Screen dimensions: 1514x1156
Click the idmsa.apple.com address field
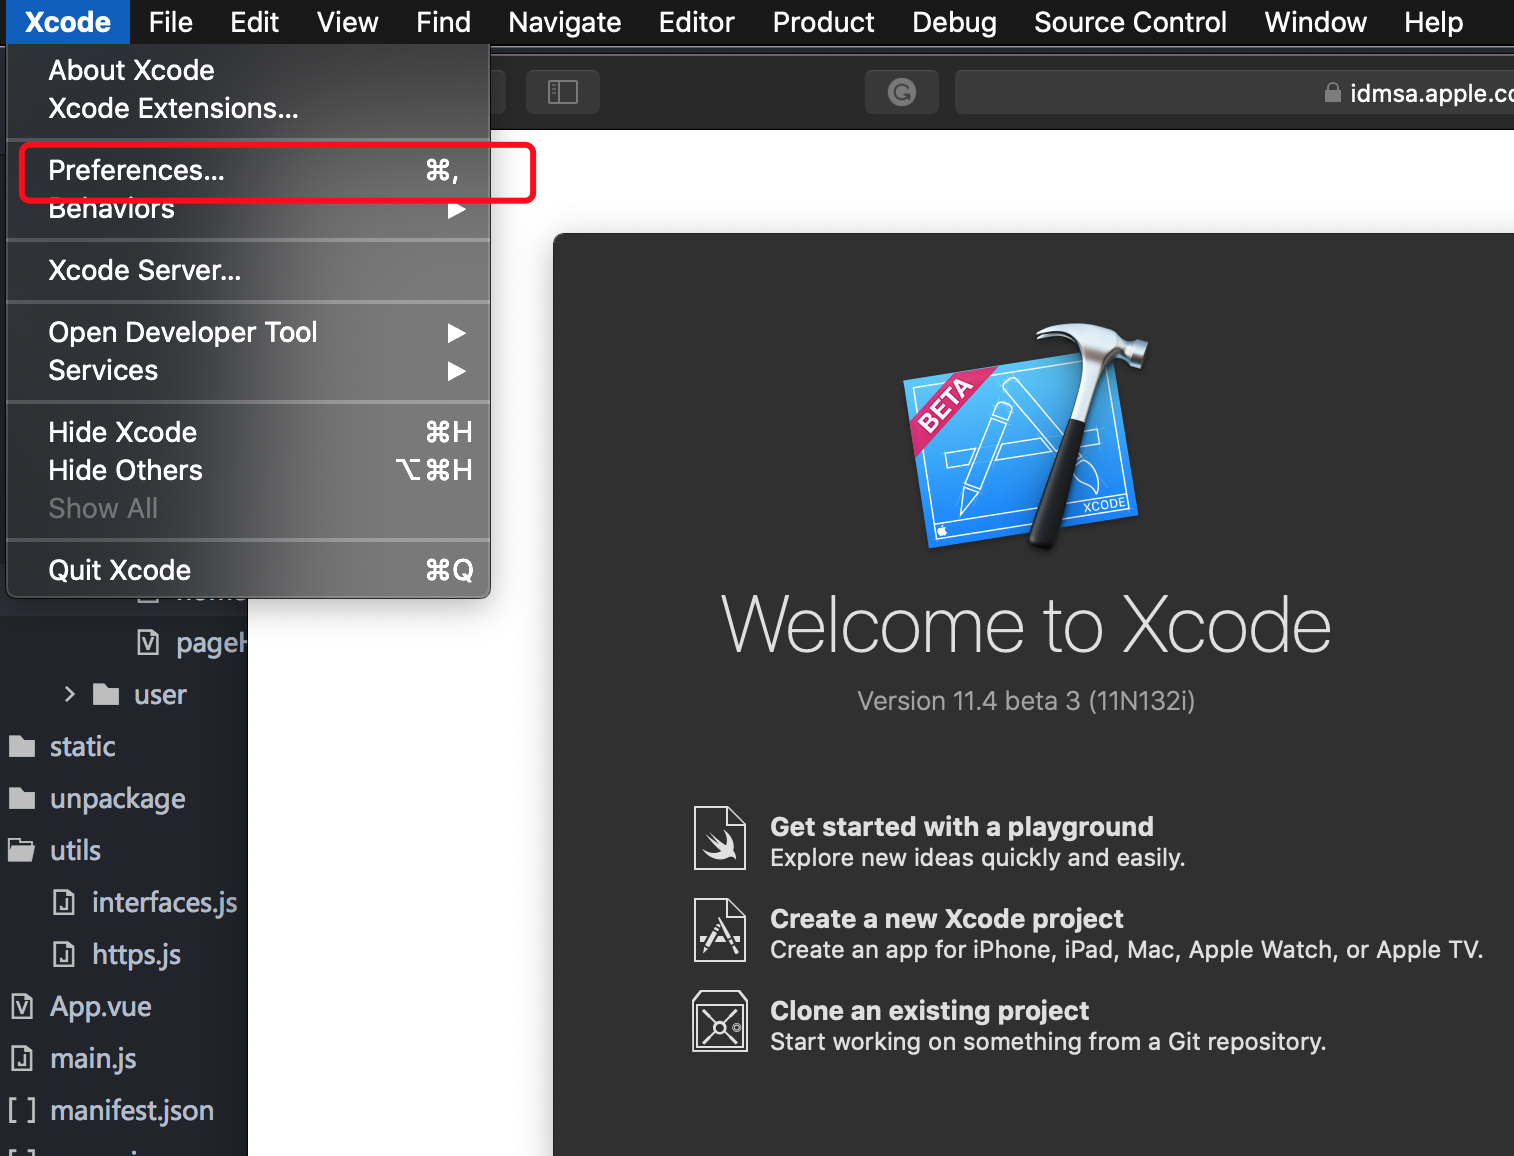click(1234, 92)
